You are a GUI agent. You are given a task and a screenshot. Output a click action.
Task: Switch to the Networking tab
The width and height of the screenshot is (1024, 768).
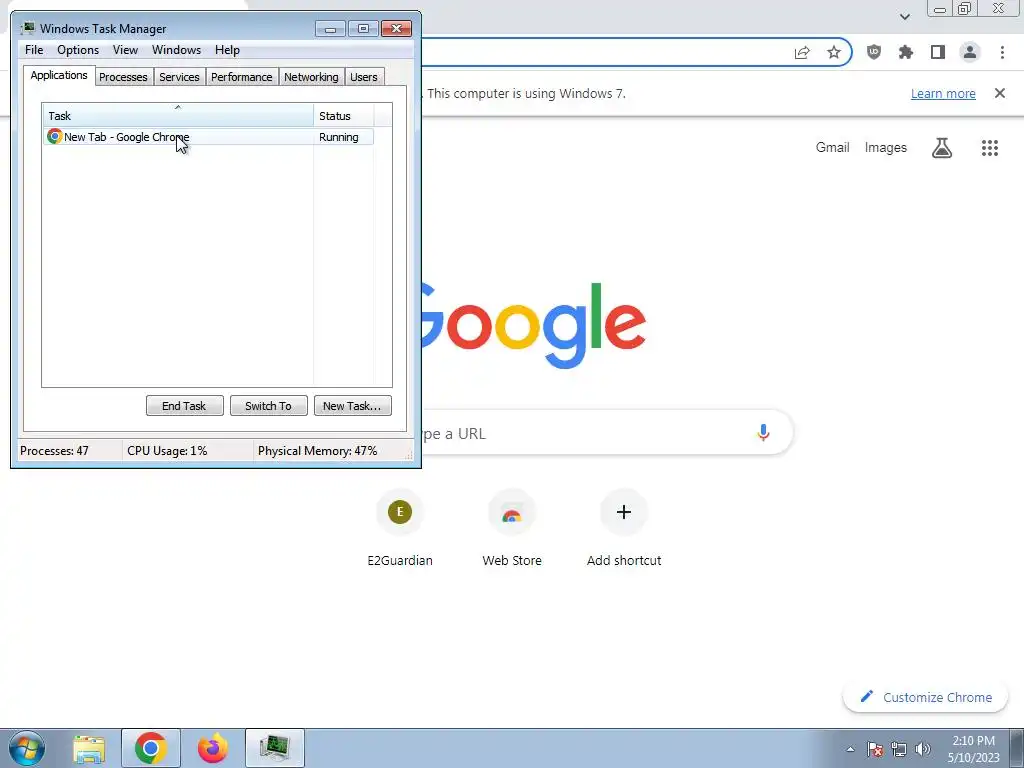coord(311,77)
